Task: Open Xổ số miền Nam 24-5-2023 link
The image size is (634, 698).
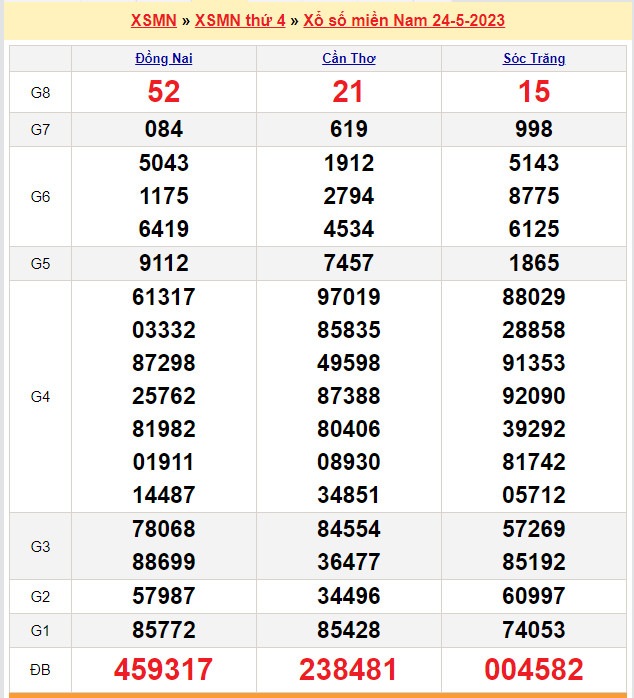Action: [x=404, y=20]
